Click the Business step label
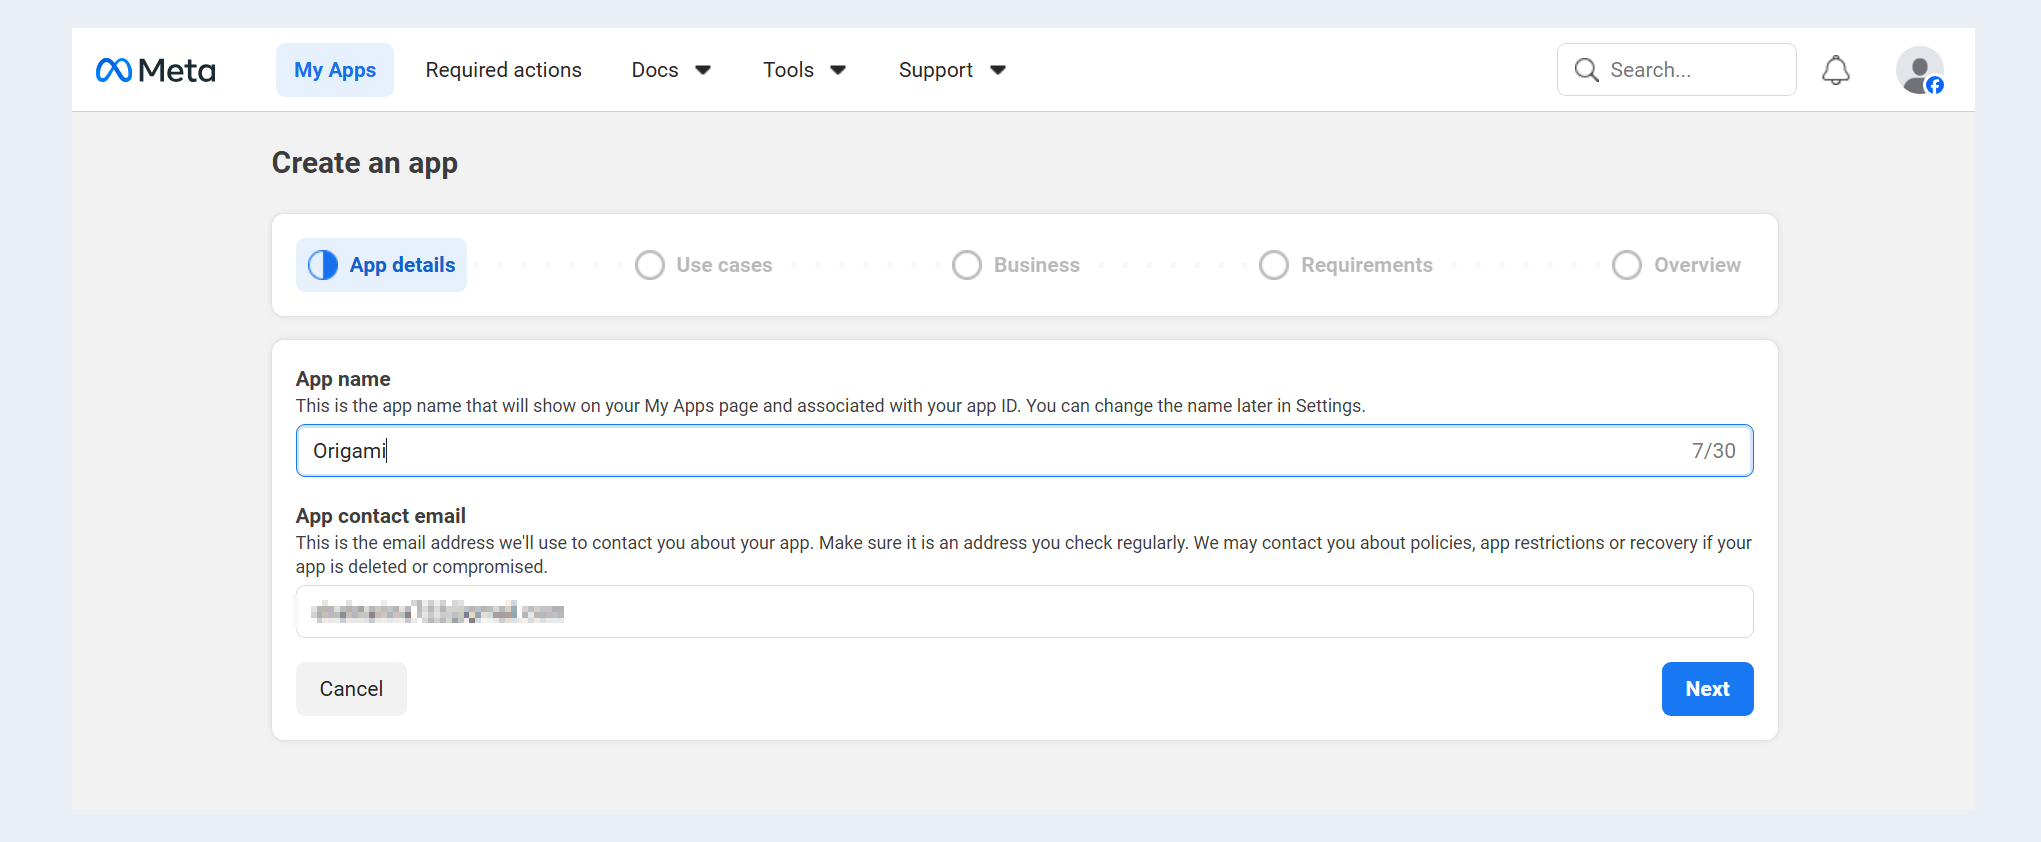Screen dimensions: 2041x842 point(1037,265)
